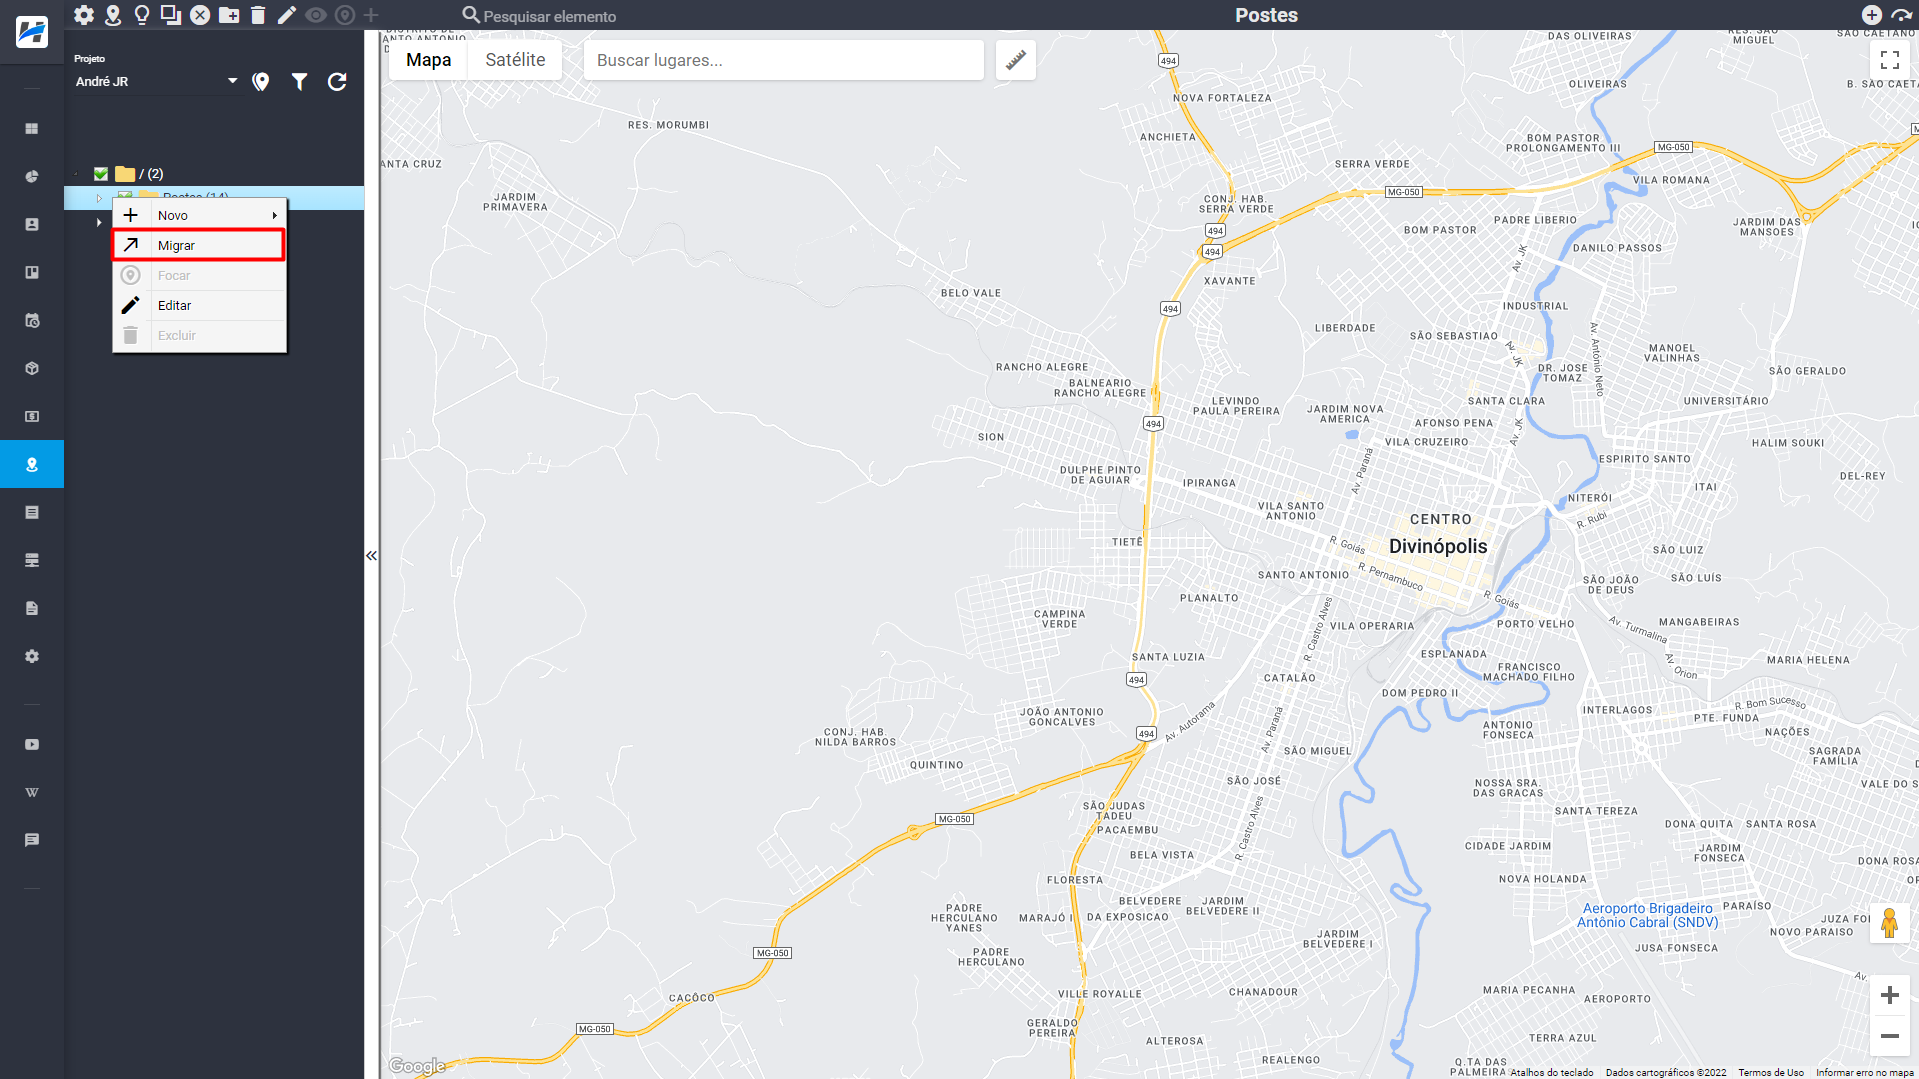Open the sidebar settings gear icon

point(32,656)
